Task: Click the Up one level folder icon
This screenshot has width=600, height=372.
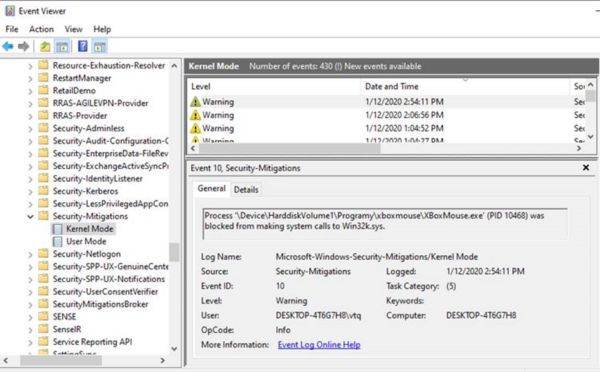Action: tap(45, 47)
